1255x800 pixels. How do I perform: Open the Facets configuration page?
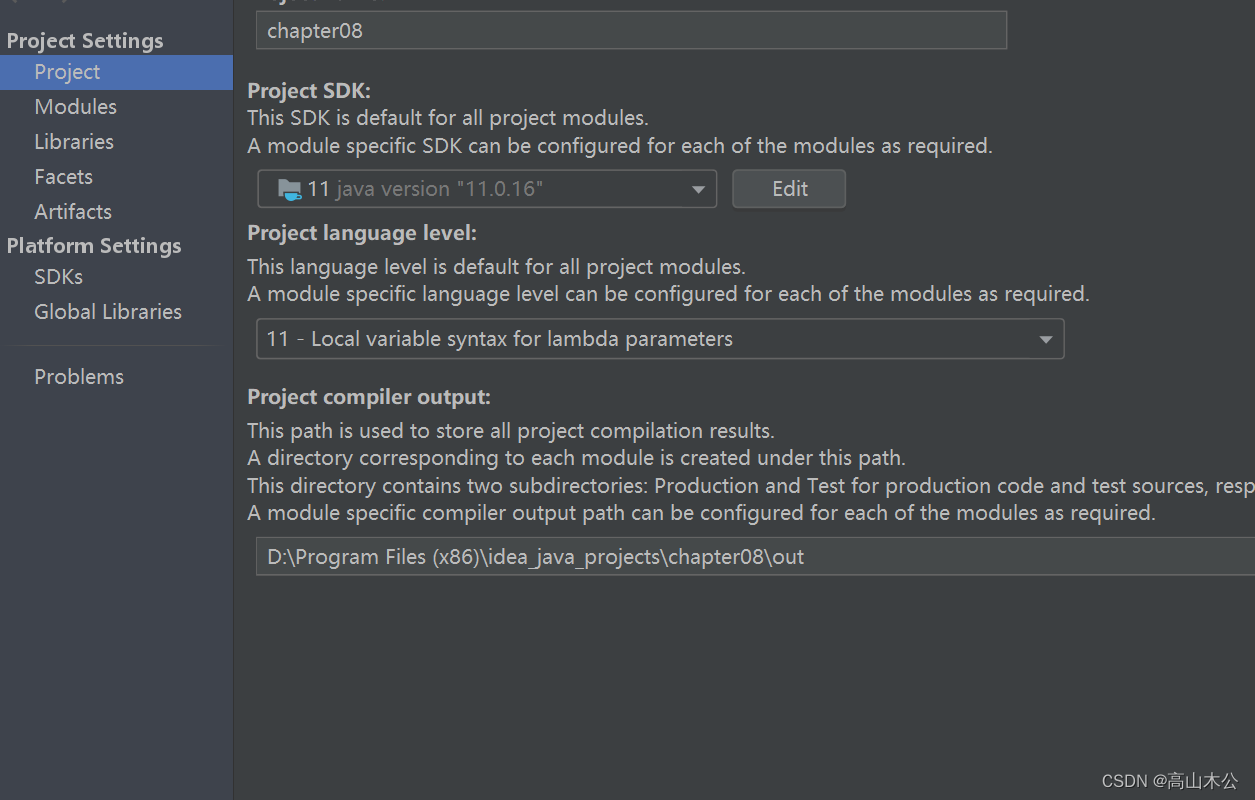click(62, 176)
